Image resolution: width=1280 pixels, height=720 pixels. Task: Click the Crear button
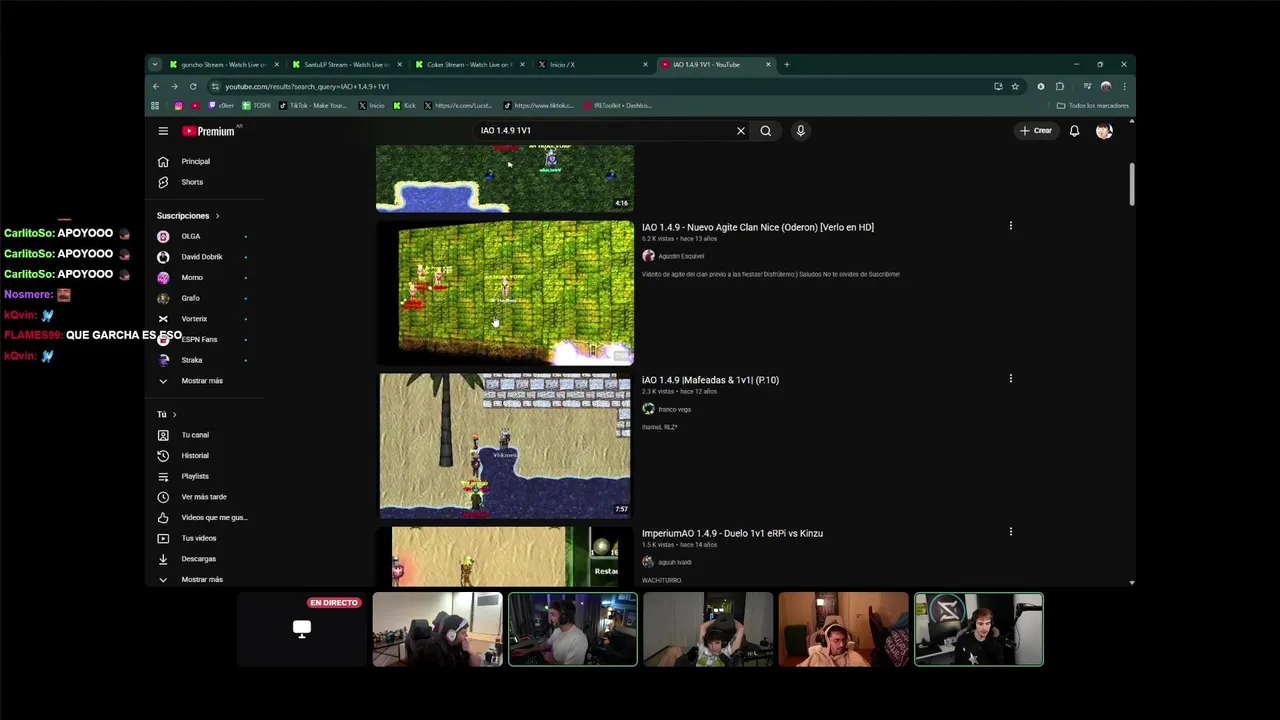pos(1036,131)
